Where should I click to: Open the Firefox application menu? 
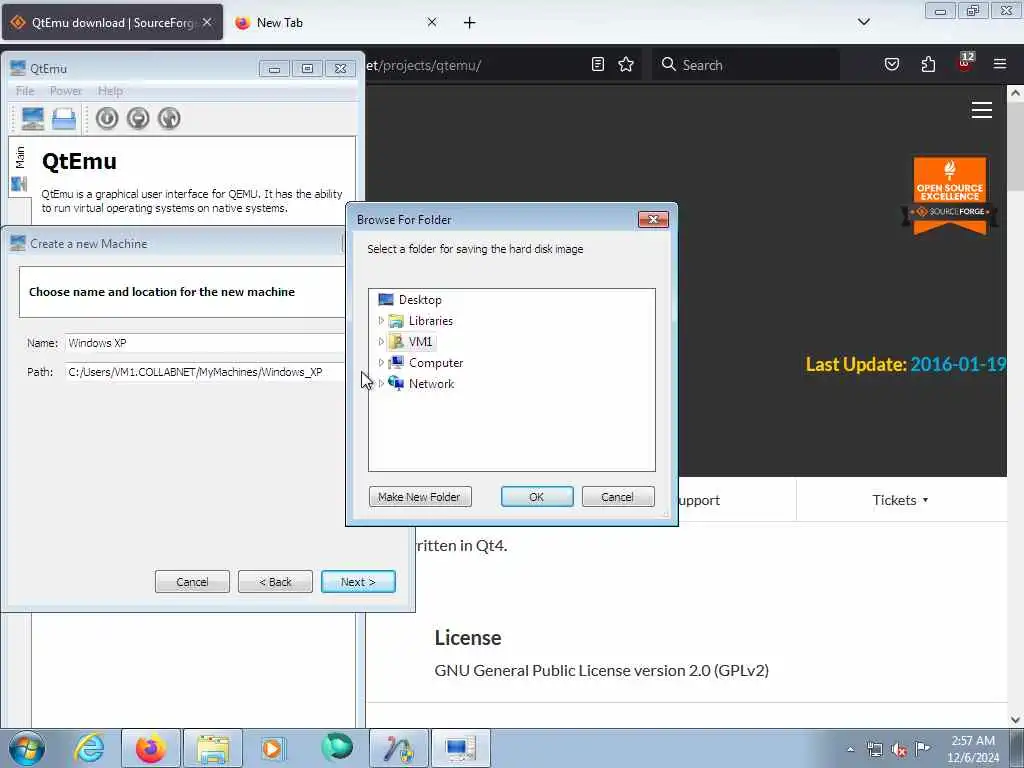[1000, 64]
